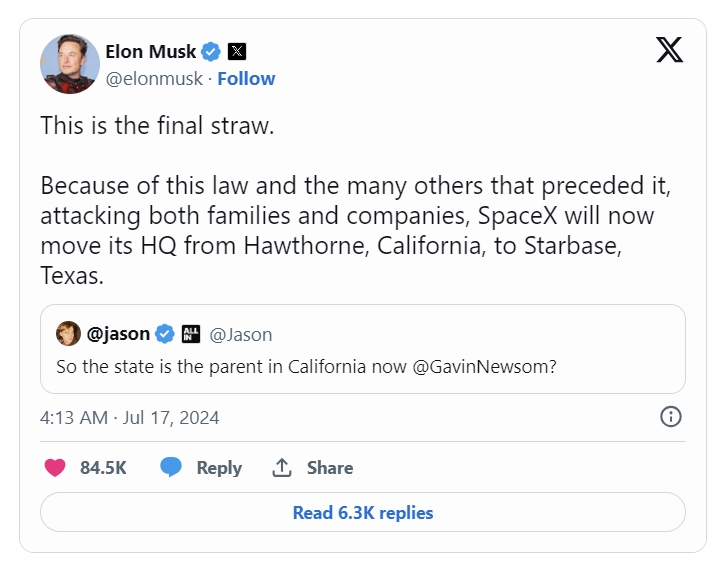
Task: Click the grey @Jason handle in the quoted post
Action: coord(241,334)
